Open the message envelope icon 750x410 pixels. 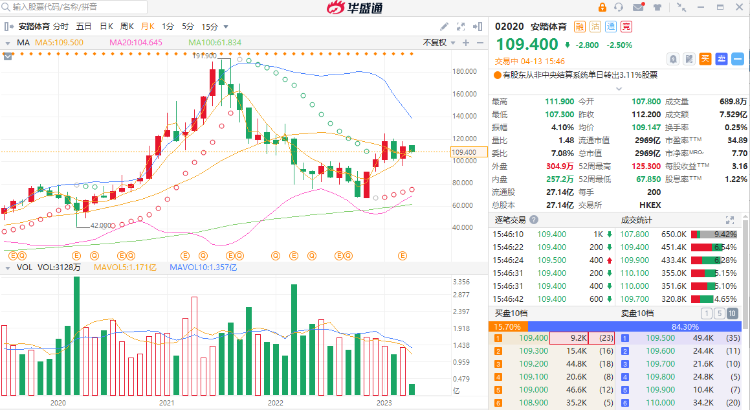click(638, 7)
